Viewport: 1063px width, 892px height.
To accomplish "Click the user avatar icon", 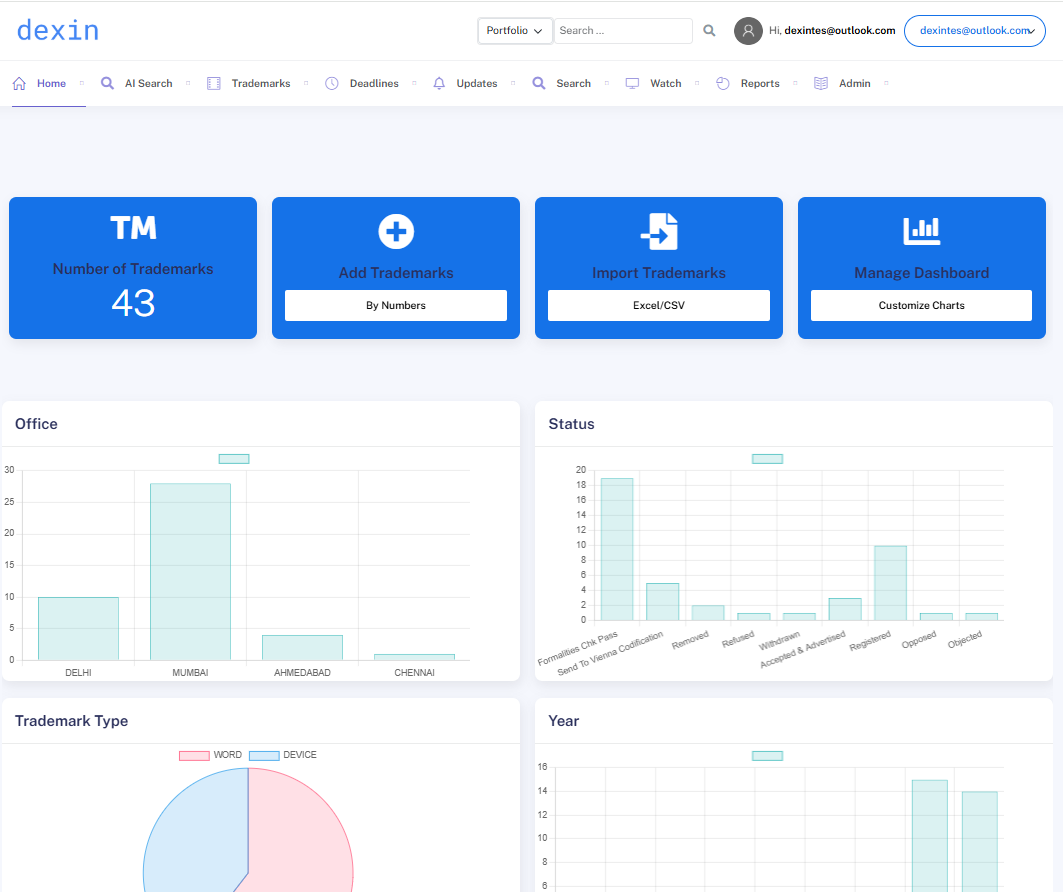I will 748,31.
